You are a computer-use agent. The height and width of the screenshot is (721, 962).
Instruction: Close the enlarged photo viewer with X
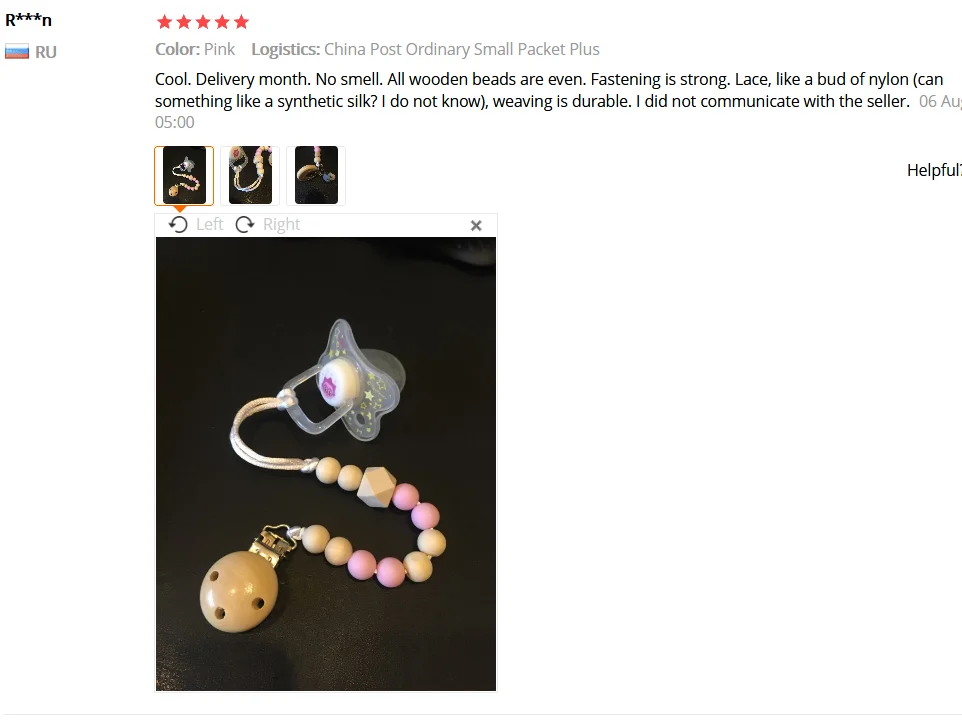coord(476,226)
